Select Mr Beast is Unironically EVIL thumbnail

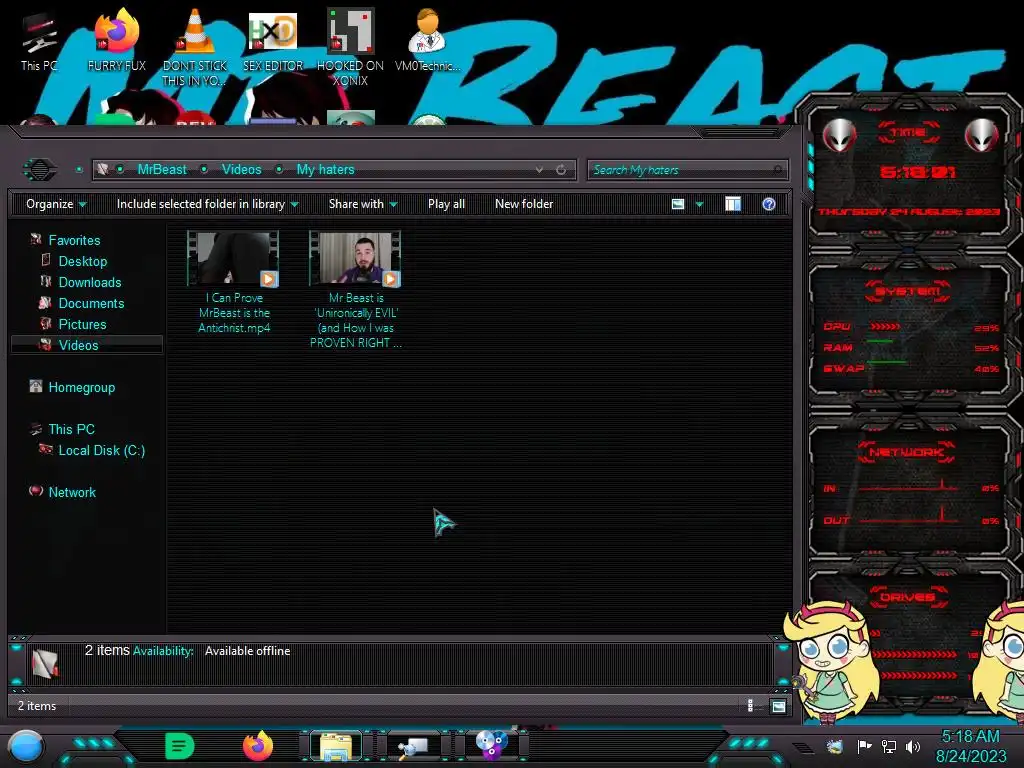pyautogui.click(x=355, y=259)
